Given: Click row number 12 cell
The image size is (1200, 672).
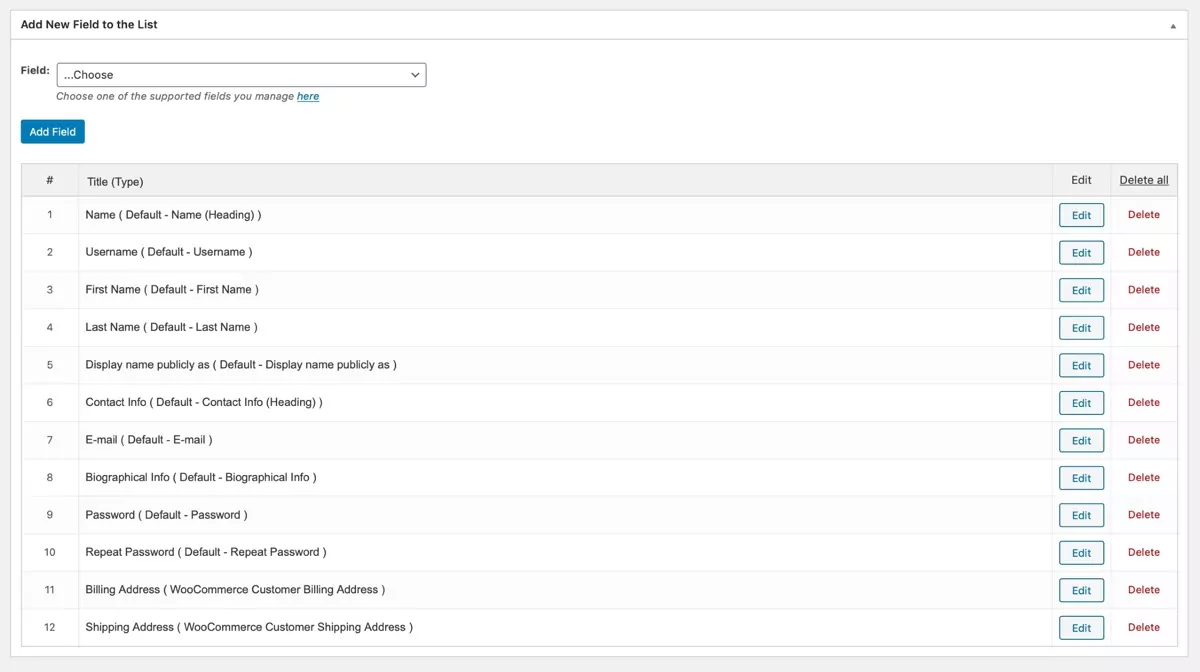Looking at the screenshot, I should (50, 627).
